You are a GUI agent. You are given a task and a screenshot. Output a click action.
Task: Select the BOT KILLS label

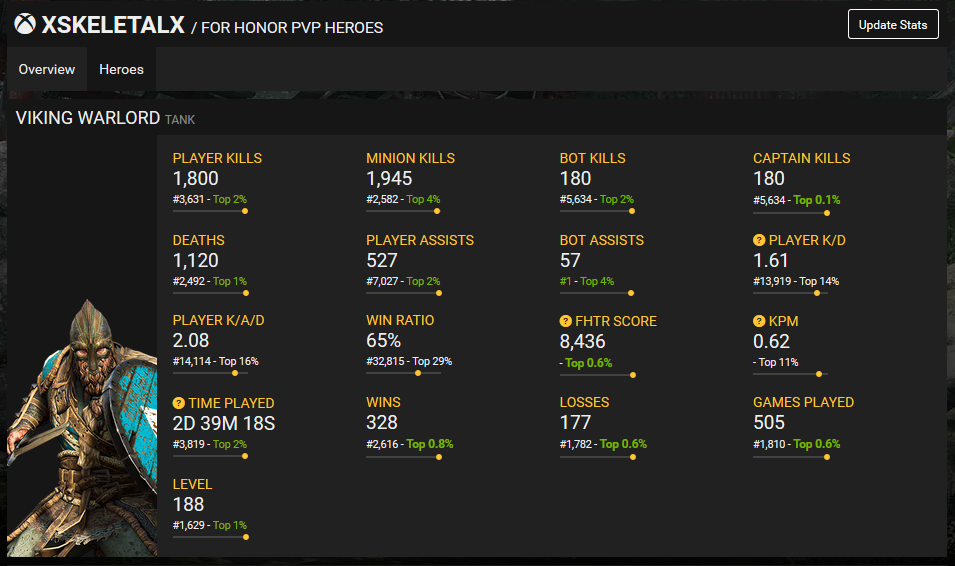click(593, 158)
